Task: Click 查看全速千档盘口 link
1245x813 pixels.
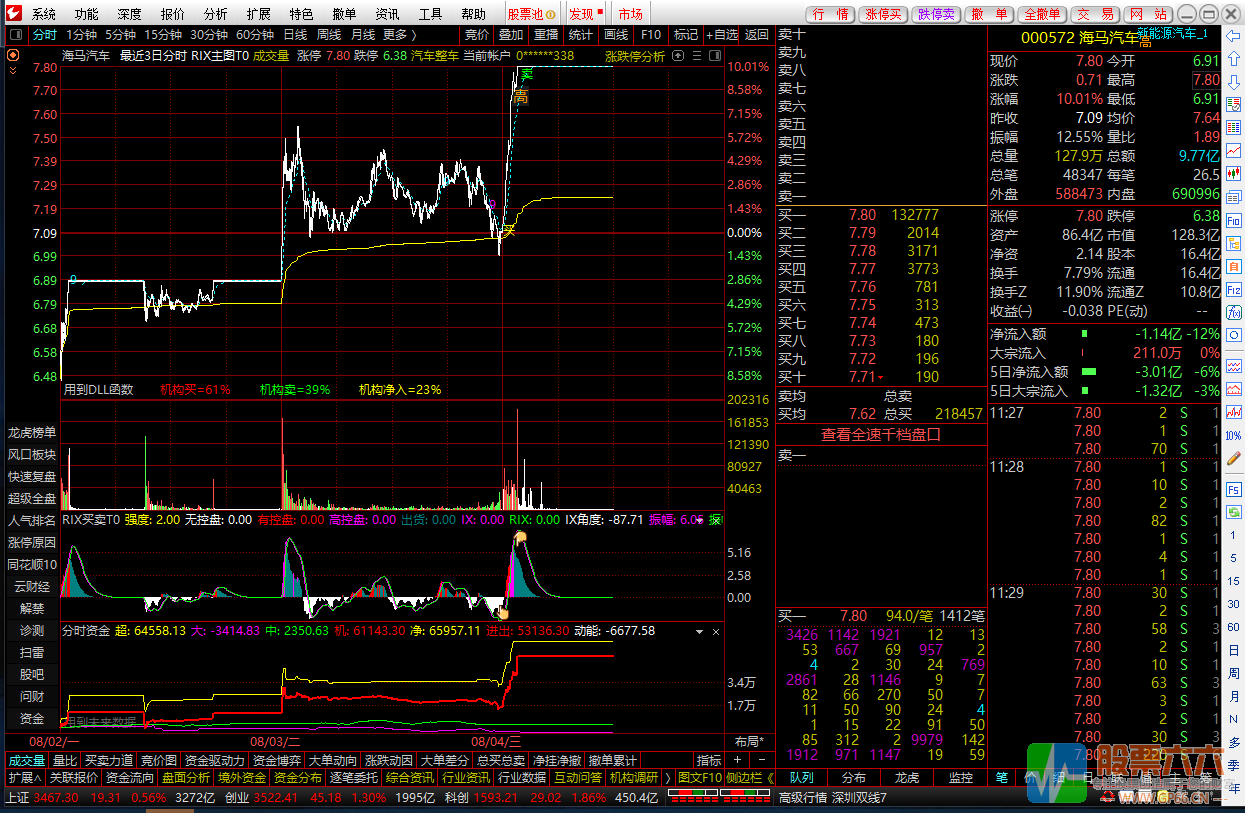Action: click(x=881, y=435)
